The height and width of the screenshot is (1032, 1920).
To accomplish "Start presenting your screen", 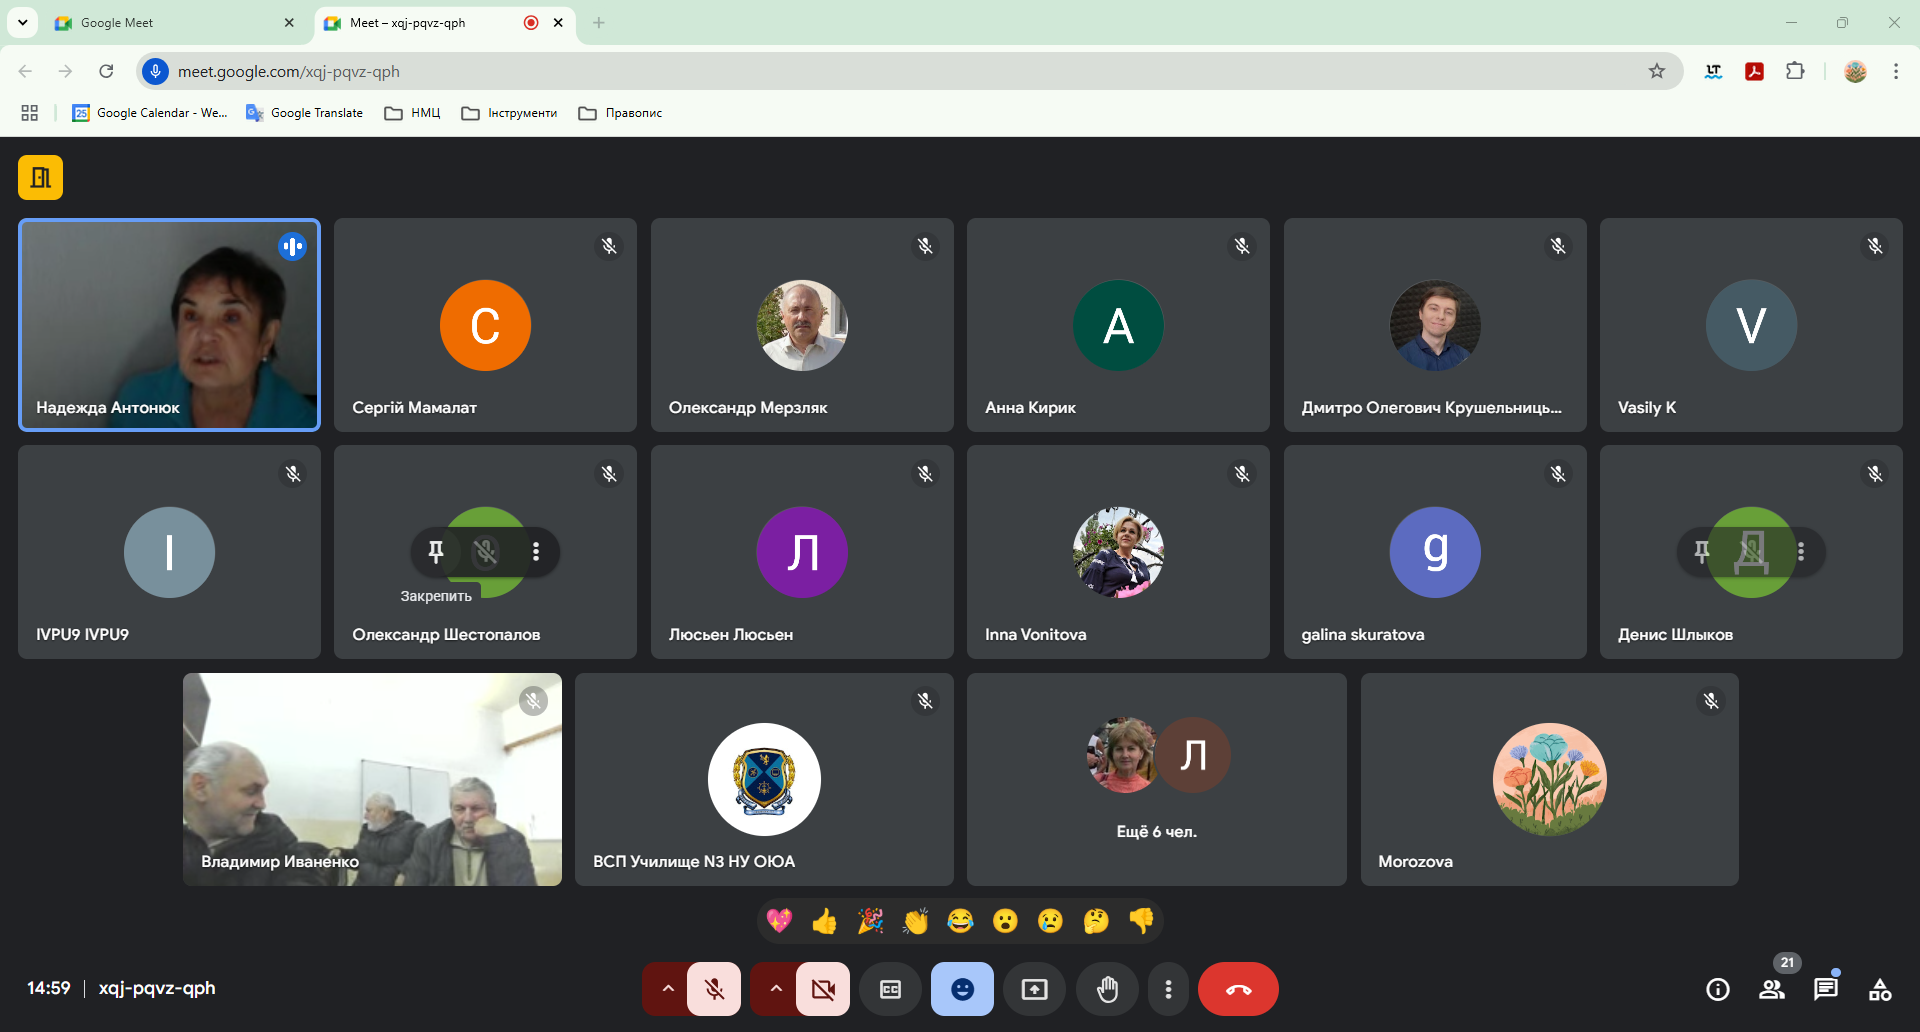I will click(x=1034, y=989).
